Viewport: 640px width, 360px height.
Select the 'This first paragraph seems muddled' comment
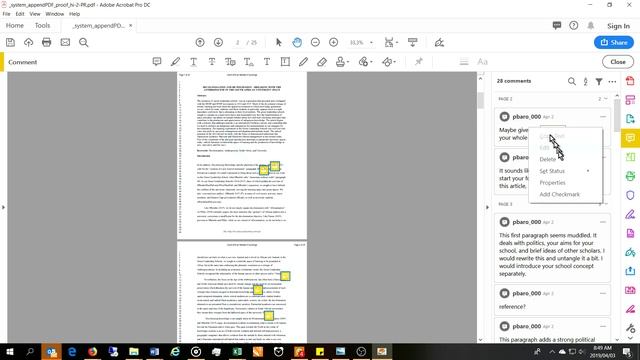[552, 248]
